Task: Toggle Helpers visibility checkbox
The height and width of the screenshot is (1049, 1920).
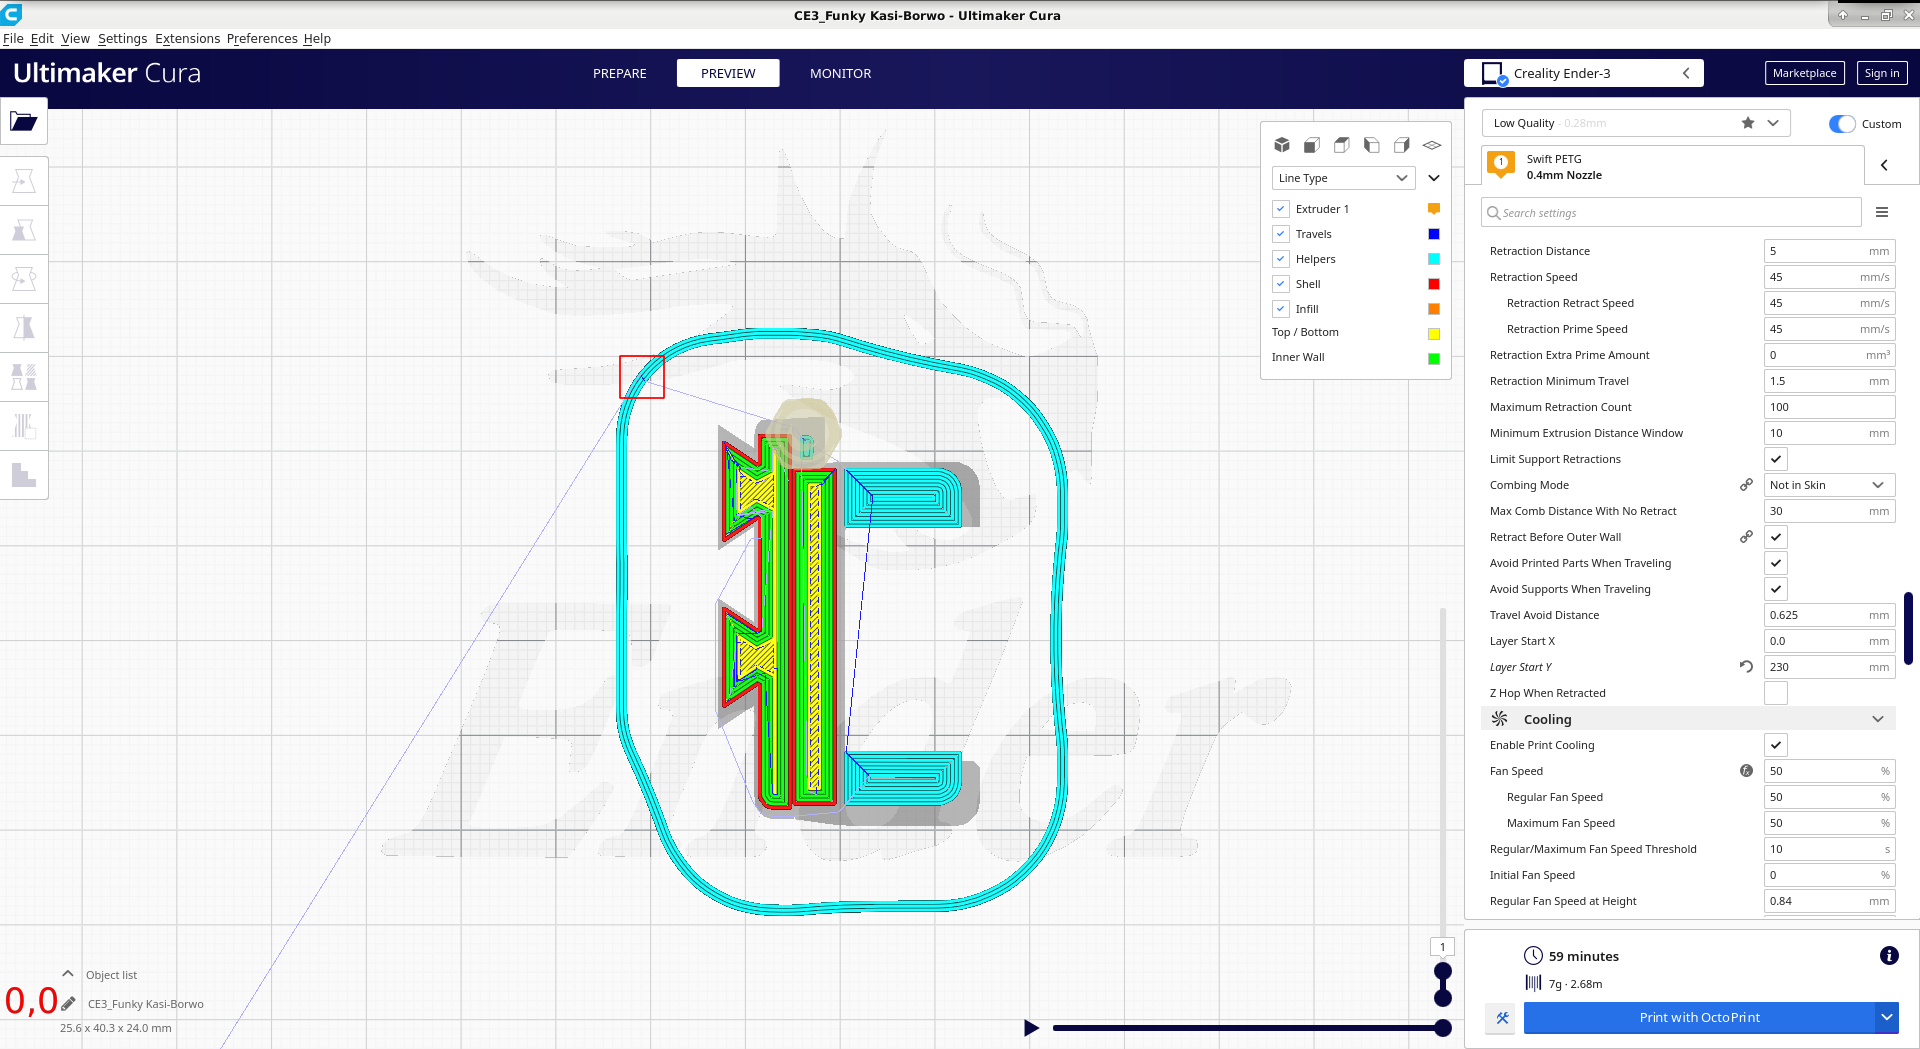Action: (x=1281, y=259)
